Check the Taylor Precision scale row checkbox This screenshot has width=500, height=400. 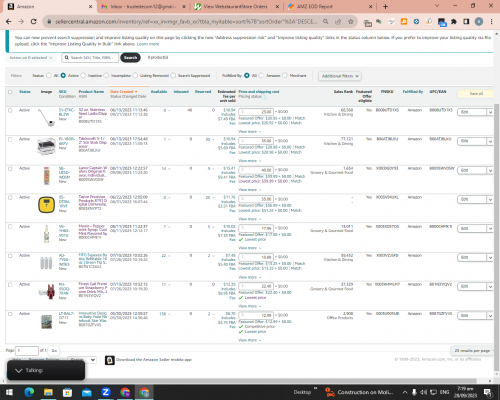[x=10, y=198]
